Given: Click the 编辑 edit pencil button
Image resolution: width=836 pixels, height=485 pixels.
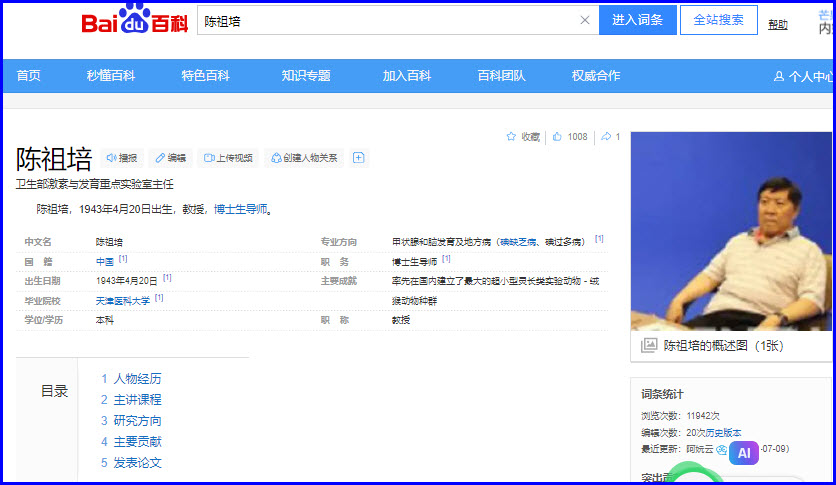Looking at the screenshot, I should pyautogui.click(x=170, y=158).
